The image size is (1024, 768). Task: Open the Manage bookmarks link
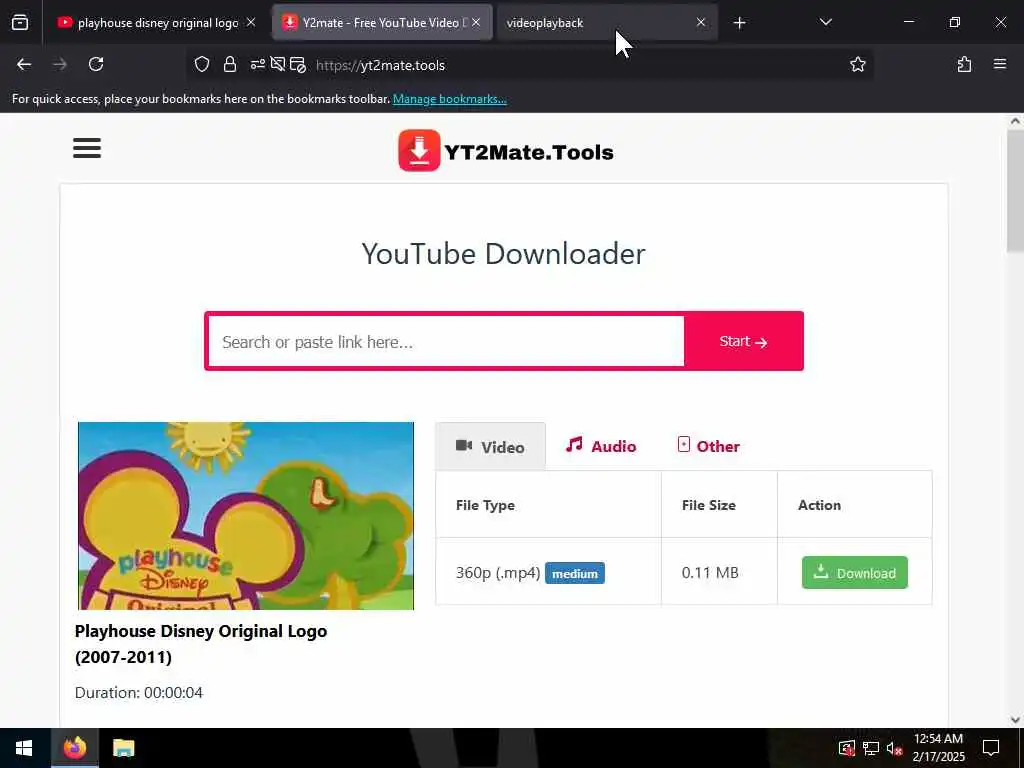(449, 99)
